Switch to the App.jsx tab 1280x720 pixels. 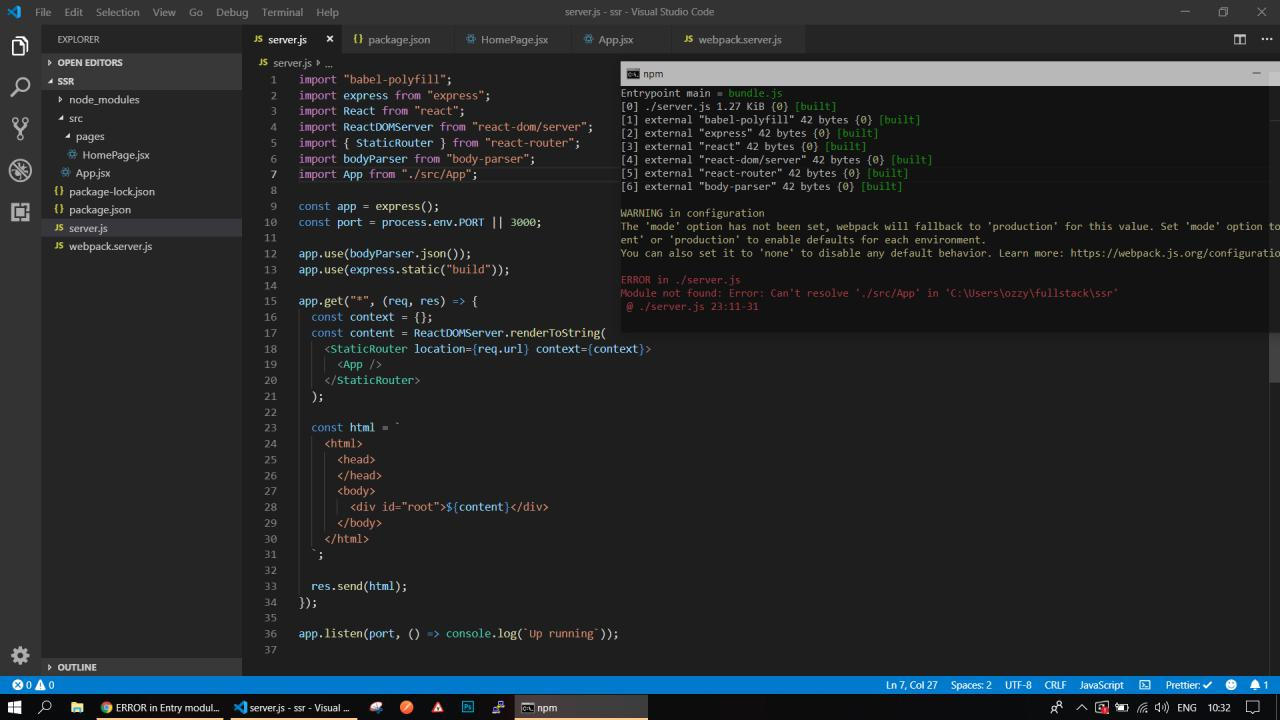click(615, 39)
